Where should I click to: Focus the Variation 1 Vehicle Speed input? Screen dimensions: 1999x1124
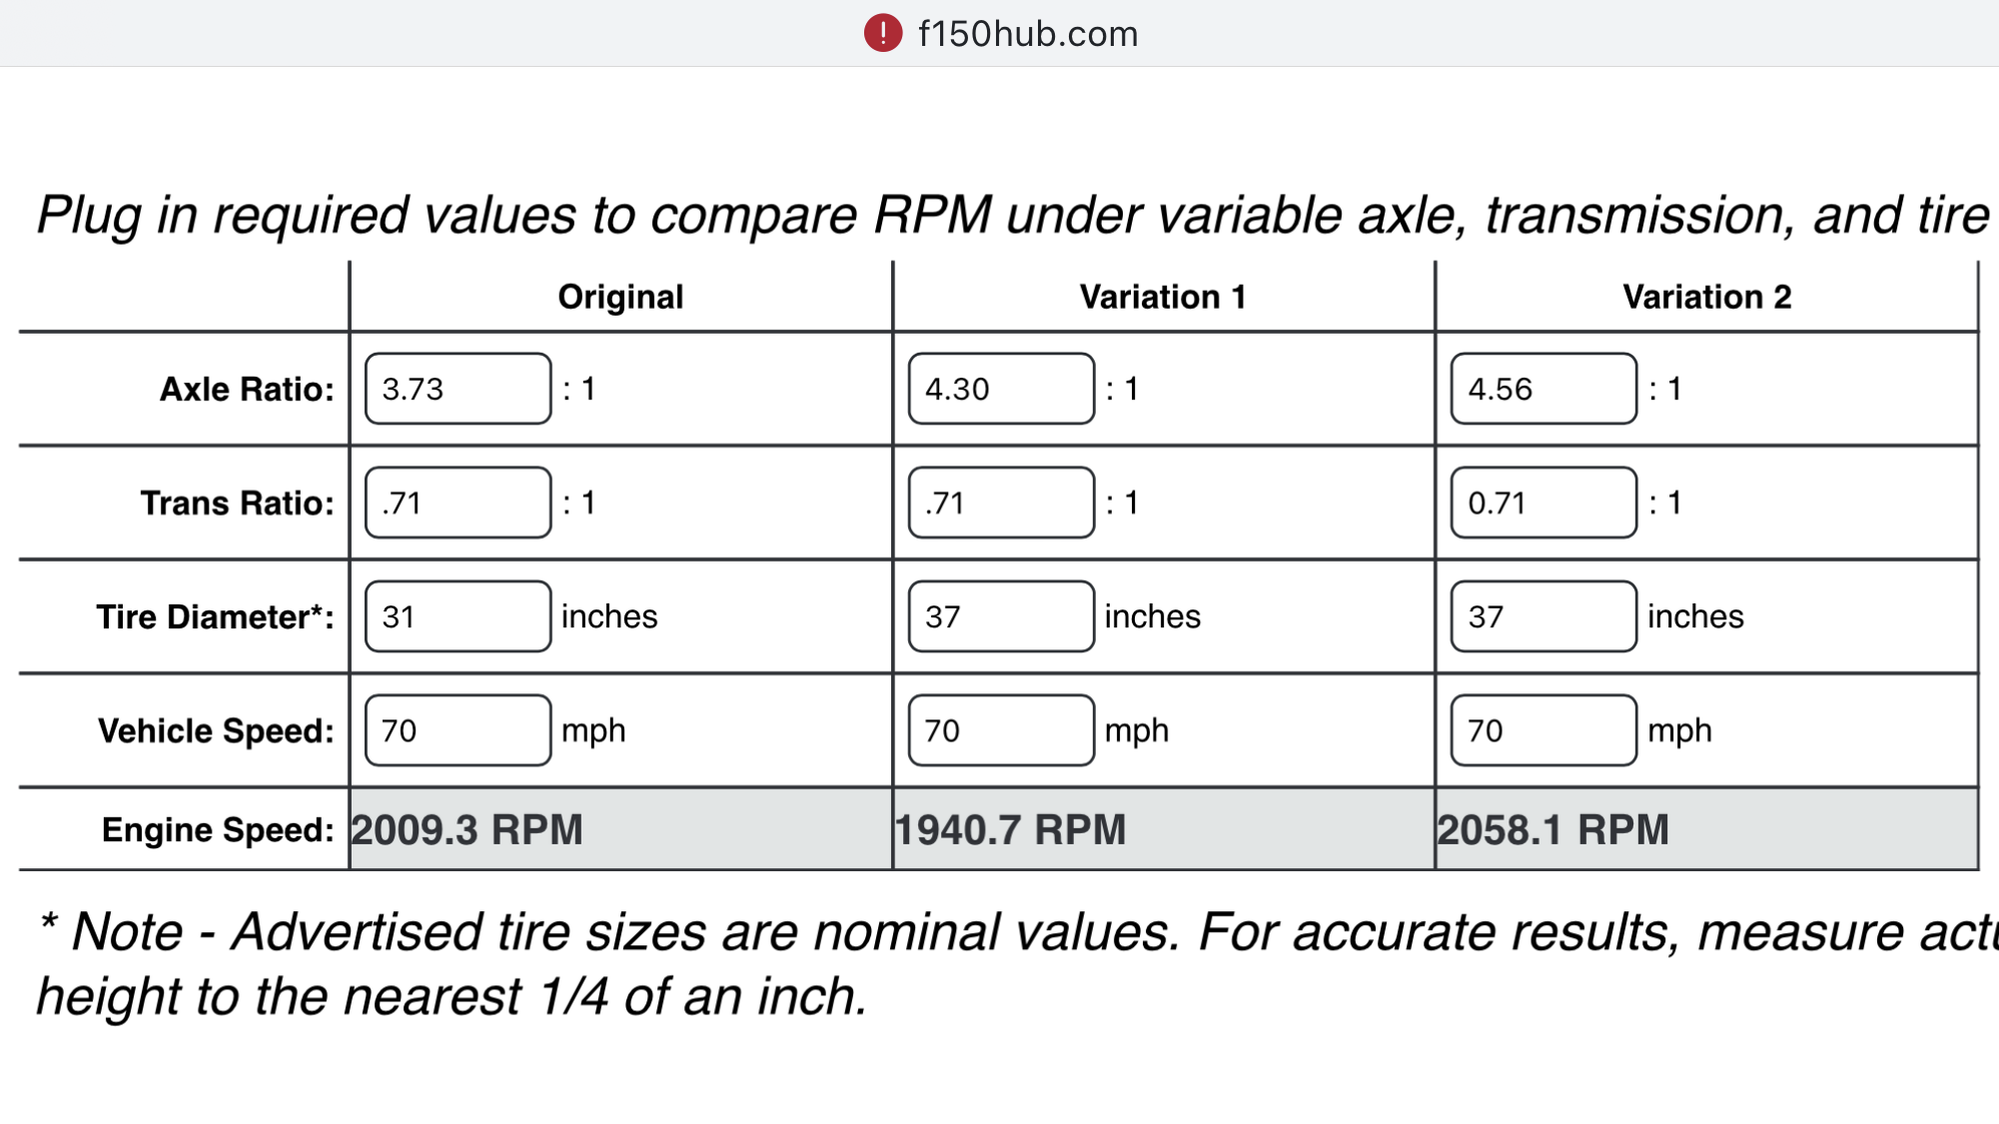pos(1001,731)
